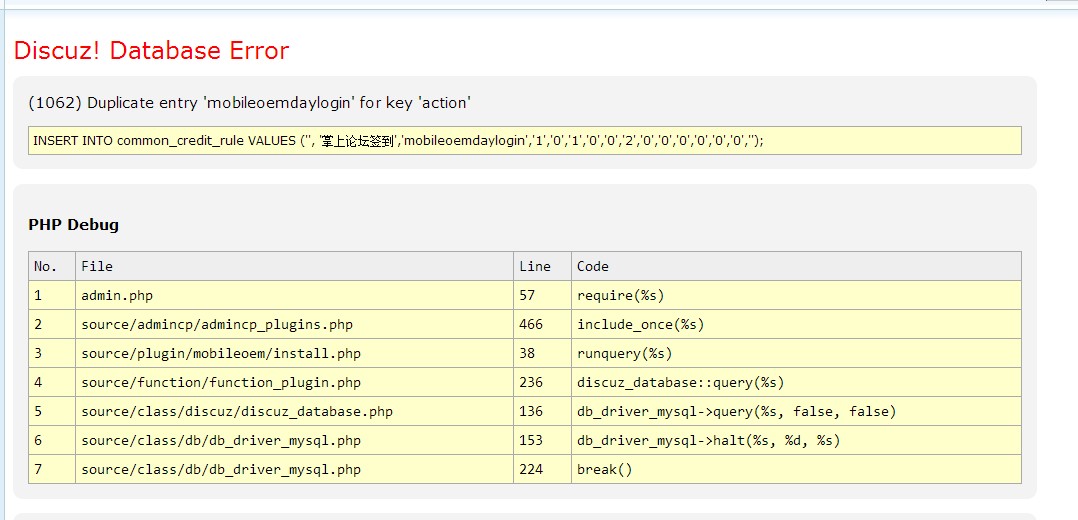Click the 'include_once(%s)' code cell

pos(796,324)
